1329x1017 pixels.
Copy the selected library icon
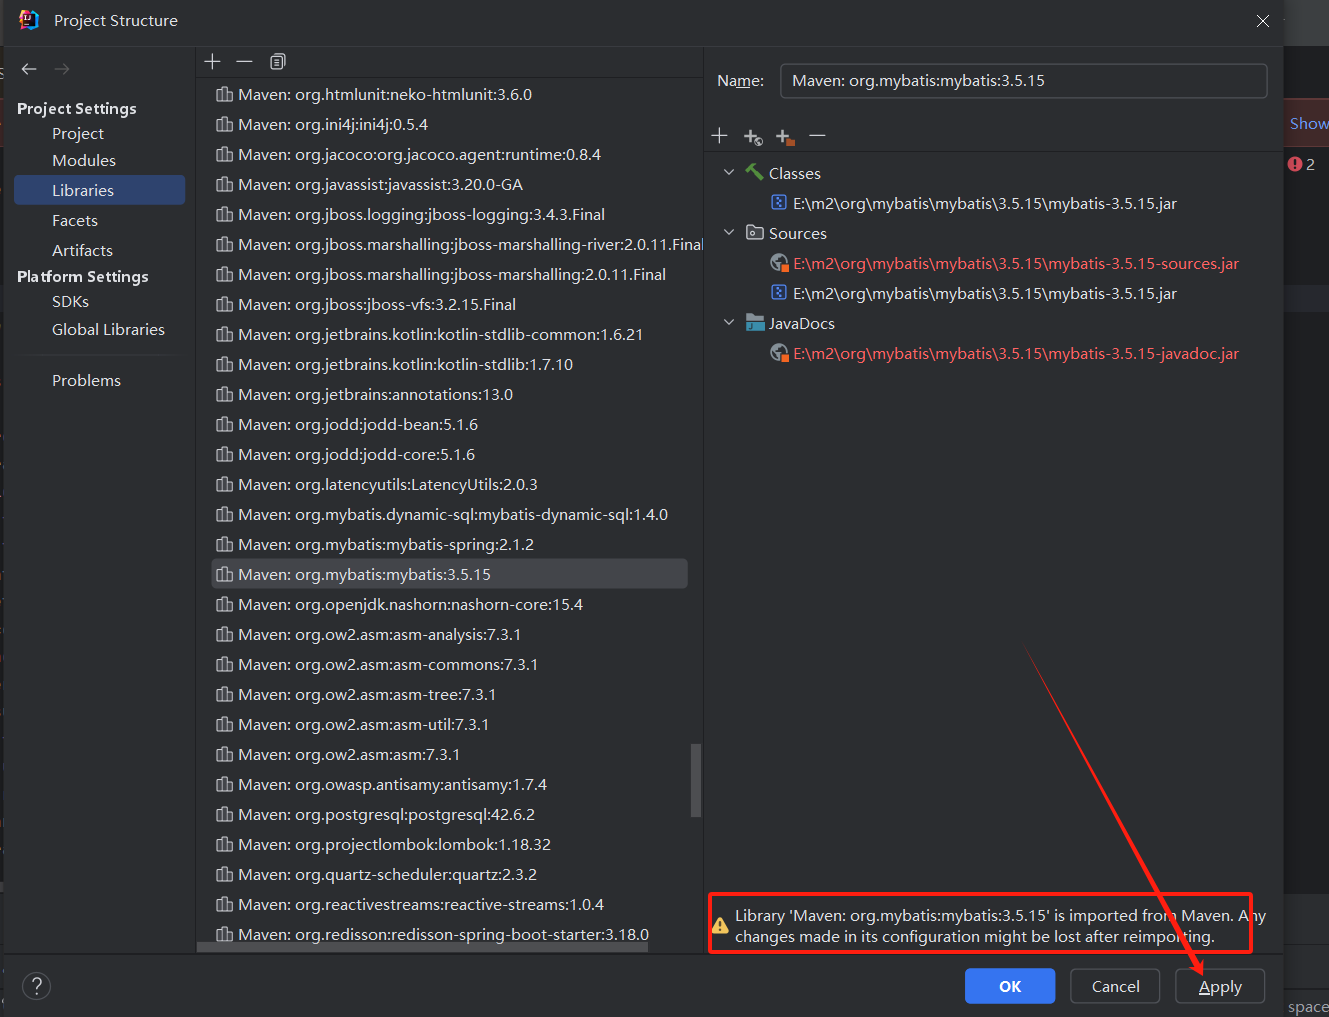click(278, 62)
